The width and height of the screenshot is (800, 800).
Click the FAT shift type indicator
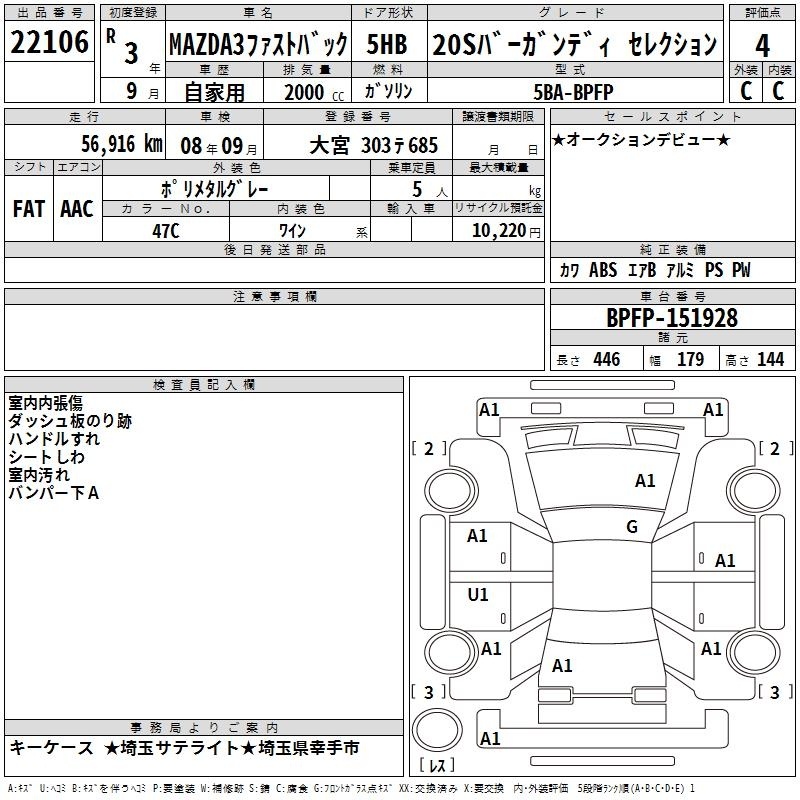pos(28,208)
